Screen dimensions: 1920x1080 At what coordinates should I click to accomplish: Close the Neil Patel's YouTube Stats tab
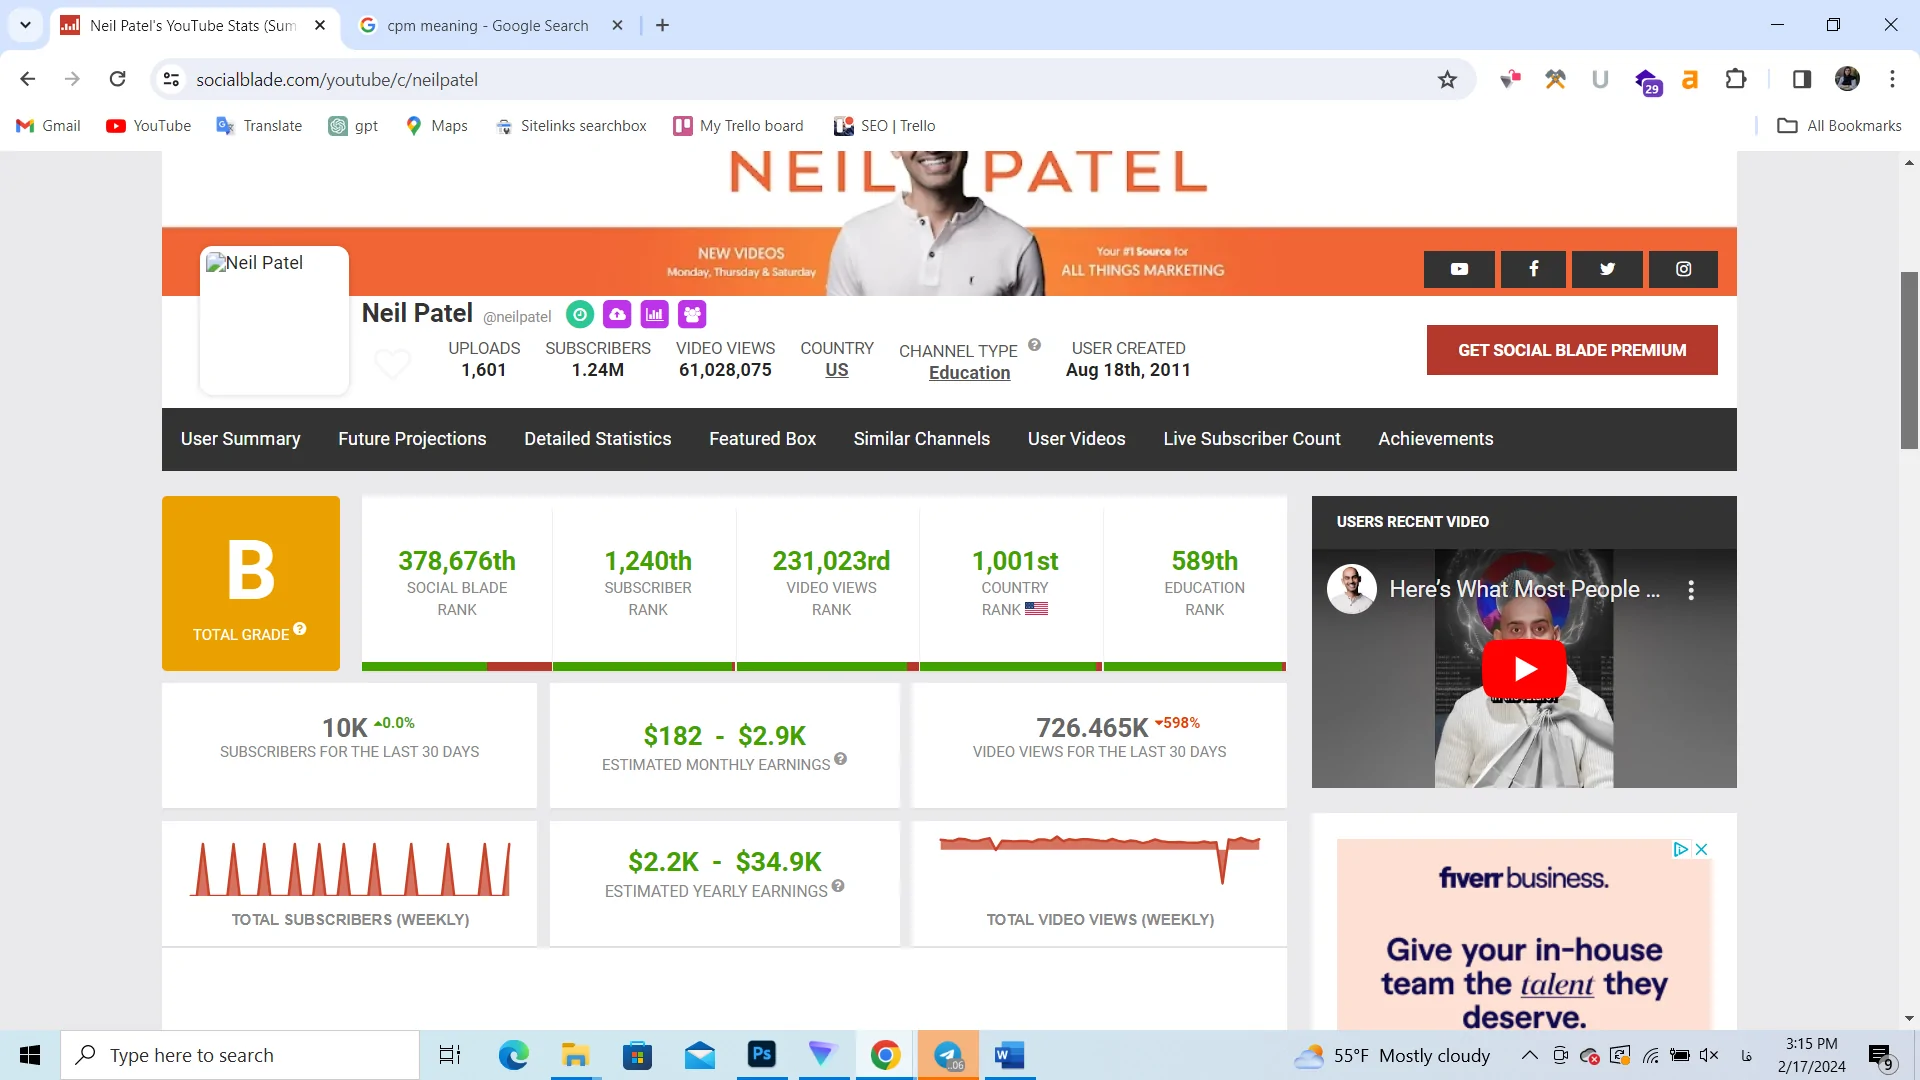[x=320, y=25]
